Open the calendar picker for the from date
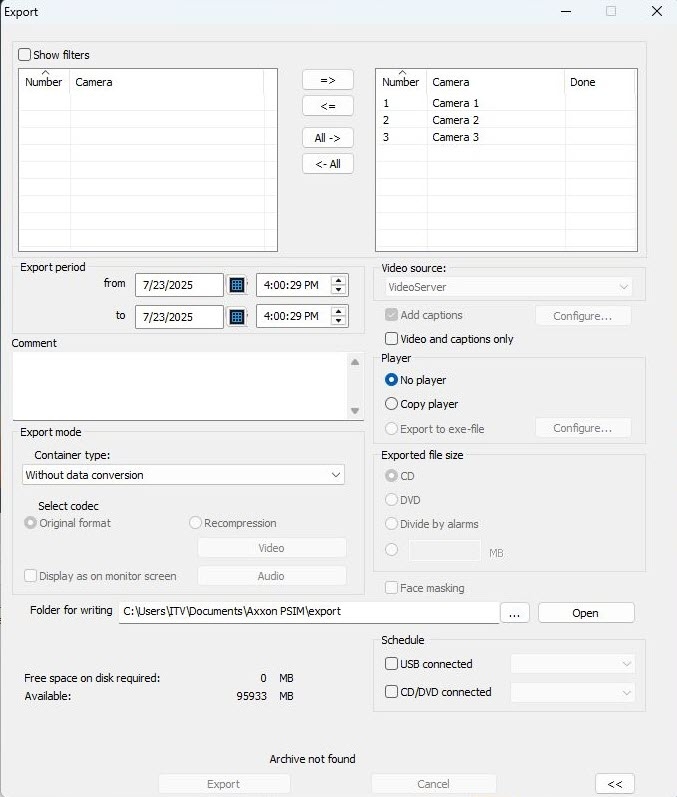The image size is (677, 797). click(x=236, y=285)
